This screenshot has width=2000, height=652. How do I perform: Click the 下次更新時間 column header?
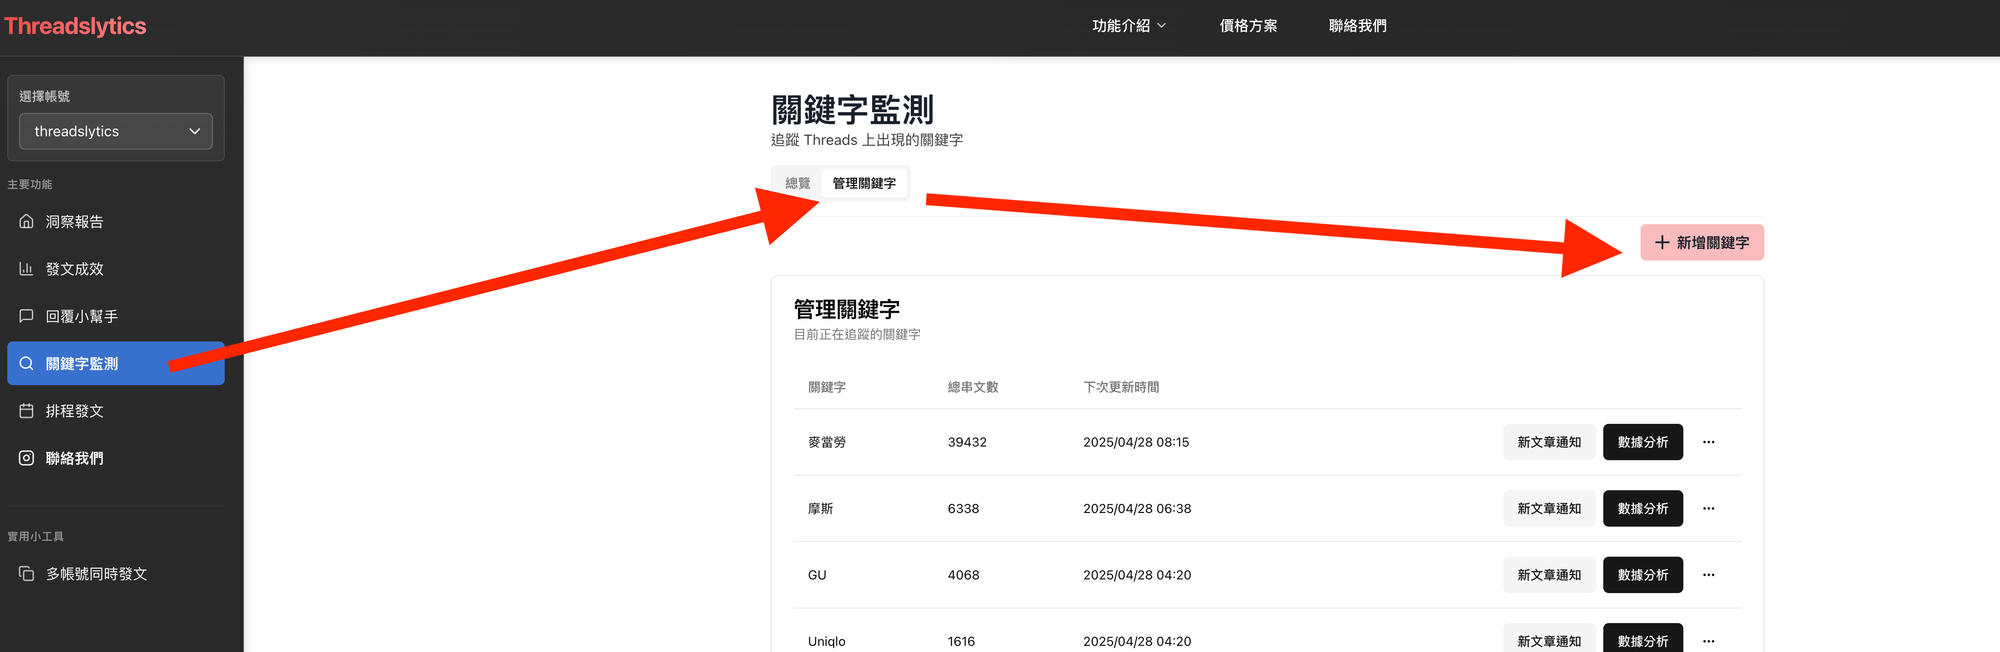[x=1121, y=387]
